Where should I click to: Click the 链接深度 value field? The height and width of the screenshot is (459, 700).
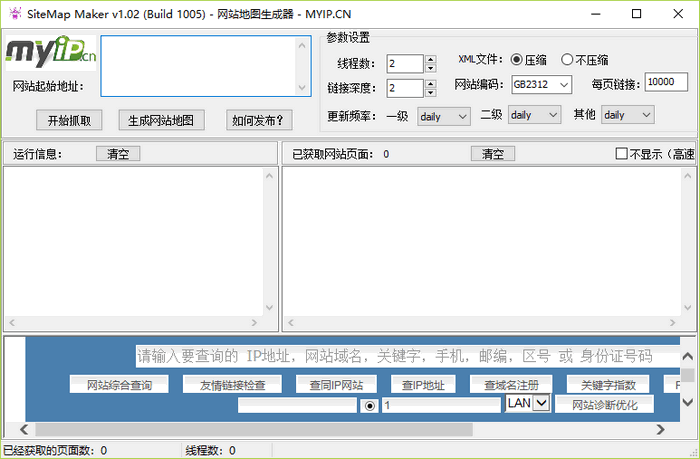coord(404,88)
